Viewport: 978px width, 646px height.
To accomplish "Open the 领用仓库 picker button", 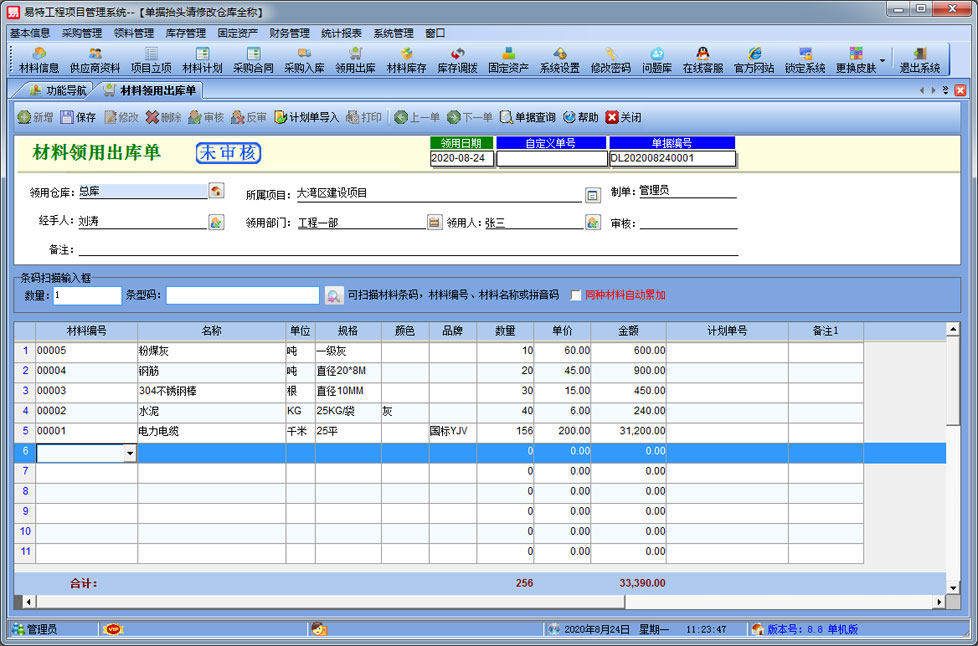I will tap(216, 191).
